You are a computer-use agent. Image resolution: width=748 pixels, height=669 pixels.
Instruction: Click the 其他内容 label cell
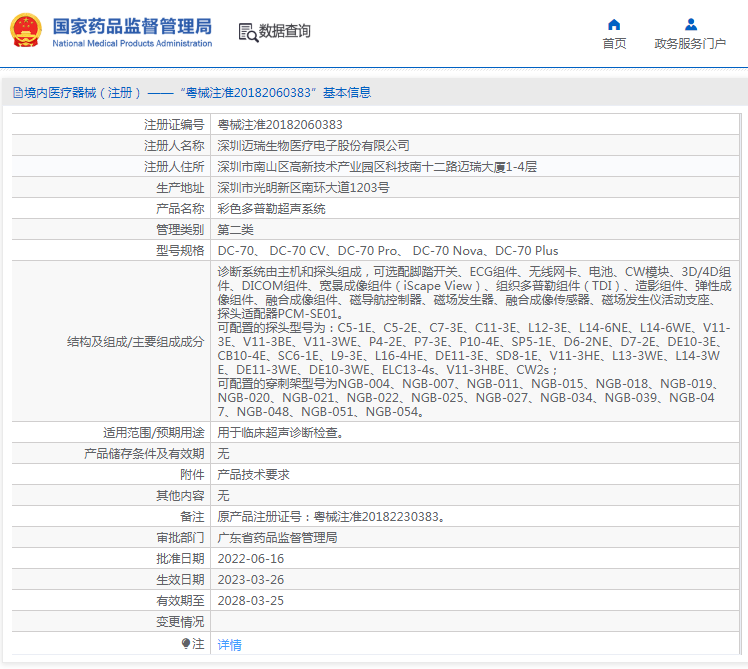tap(111, 496)
